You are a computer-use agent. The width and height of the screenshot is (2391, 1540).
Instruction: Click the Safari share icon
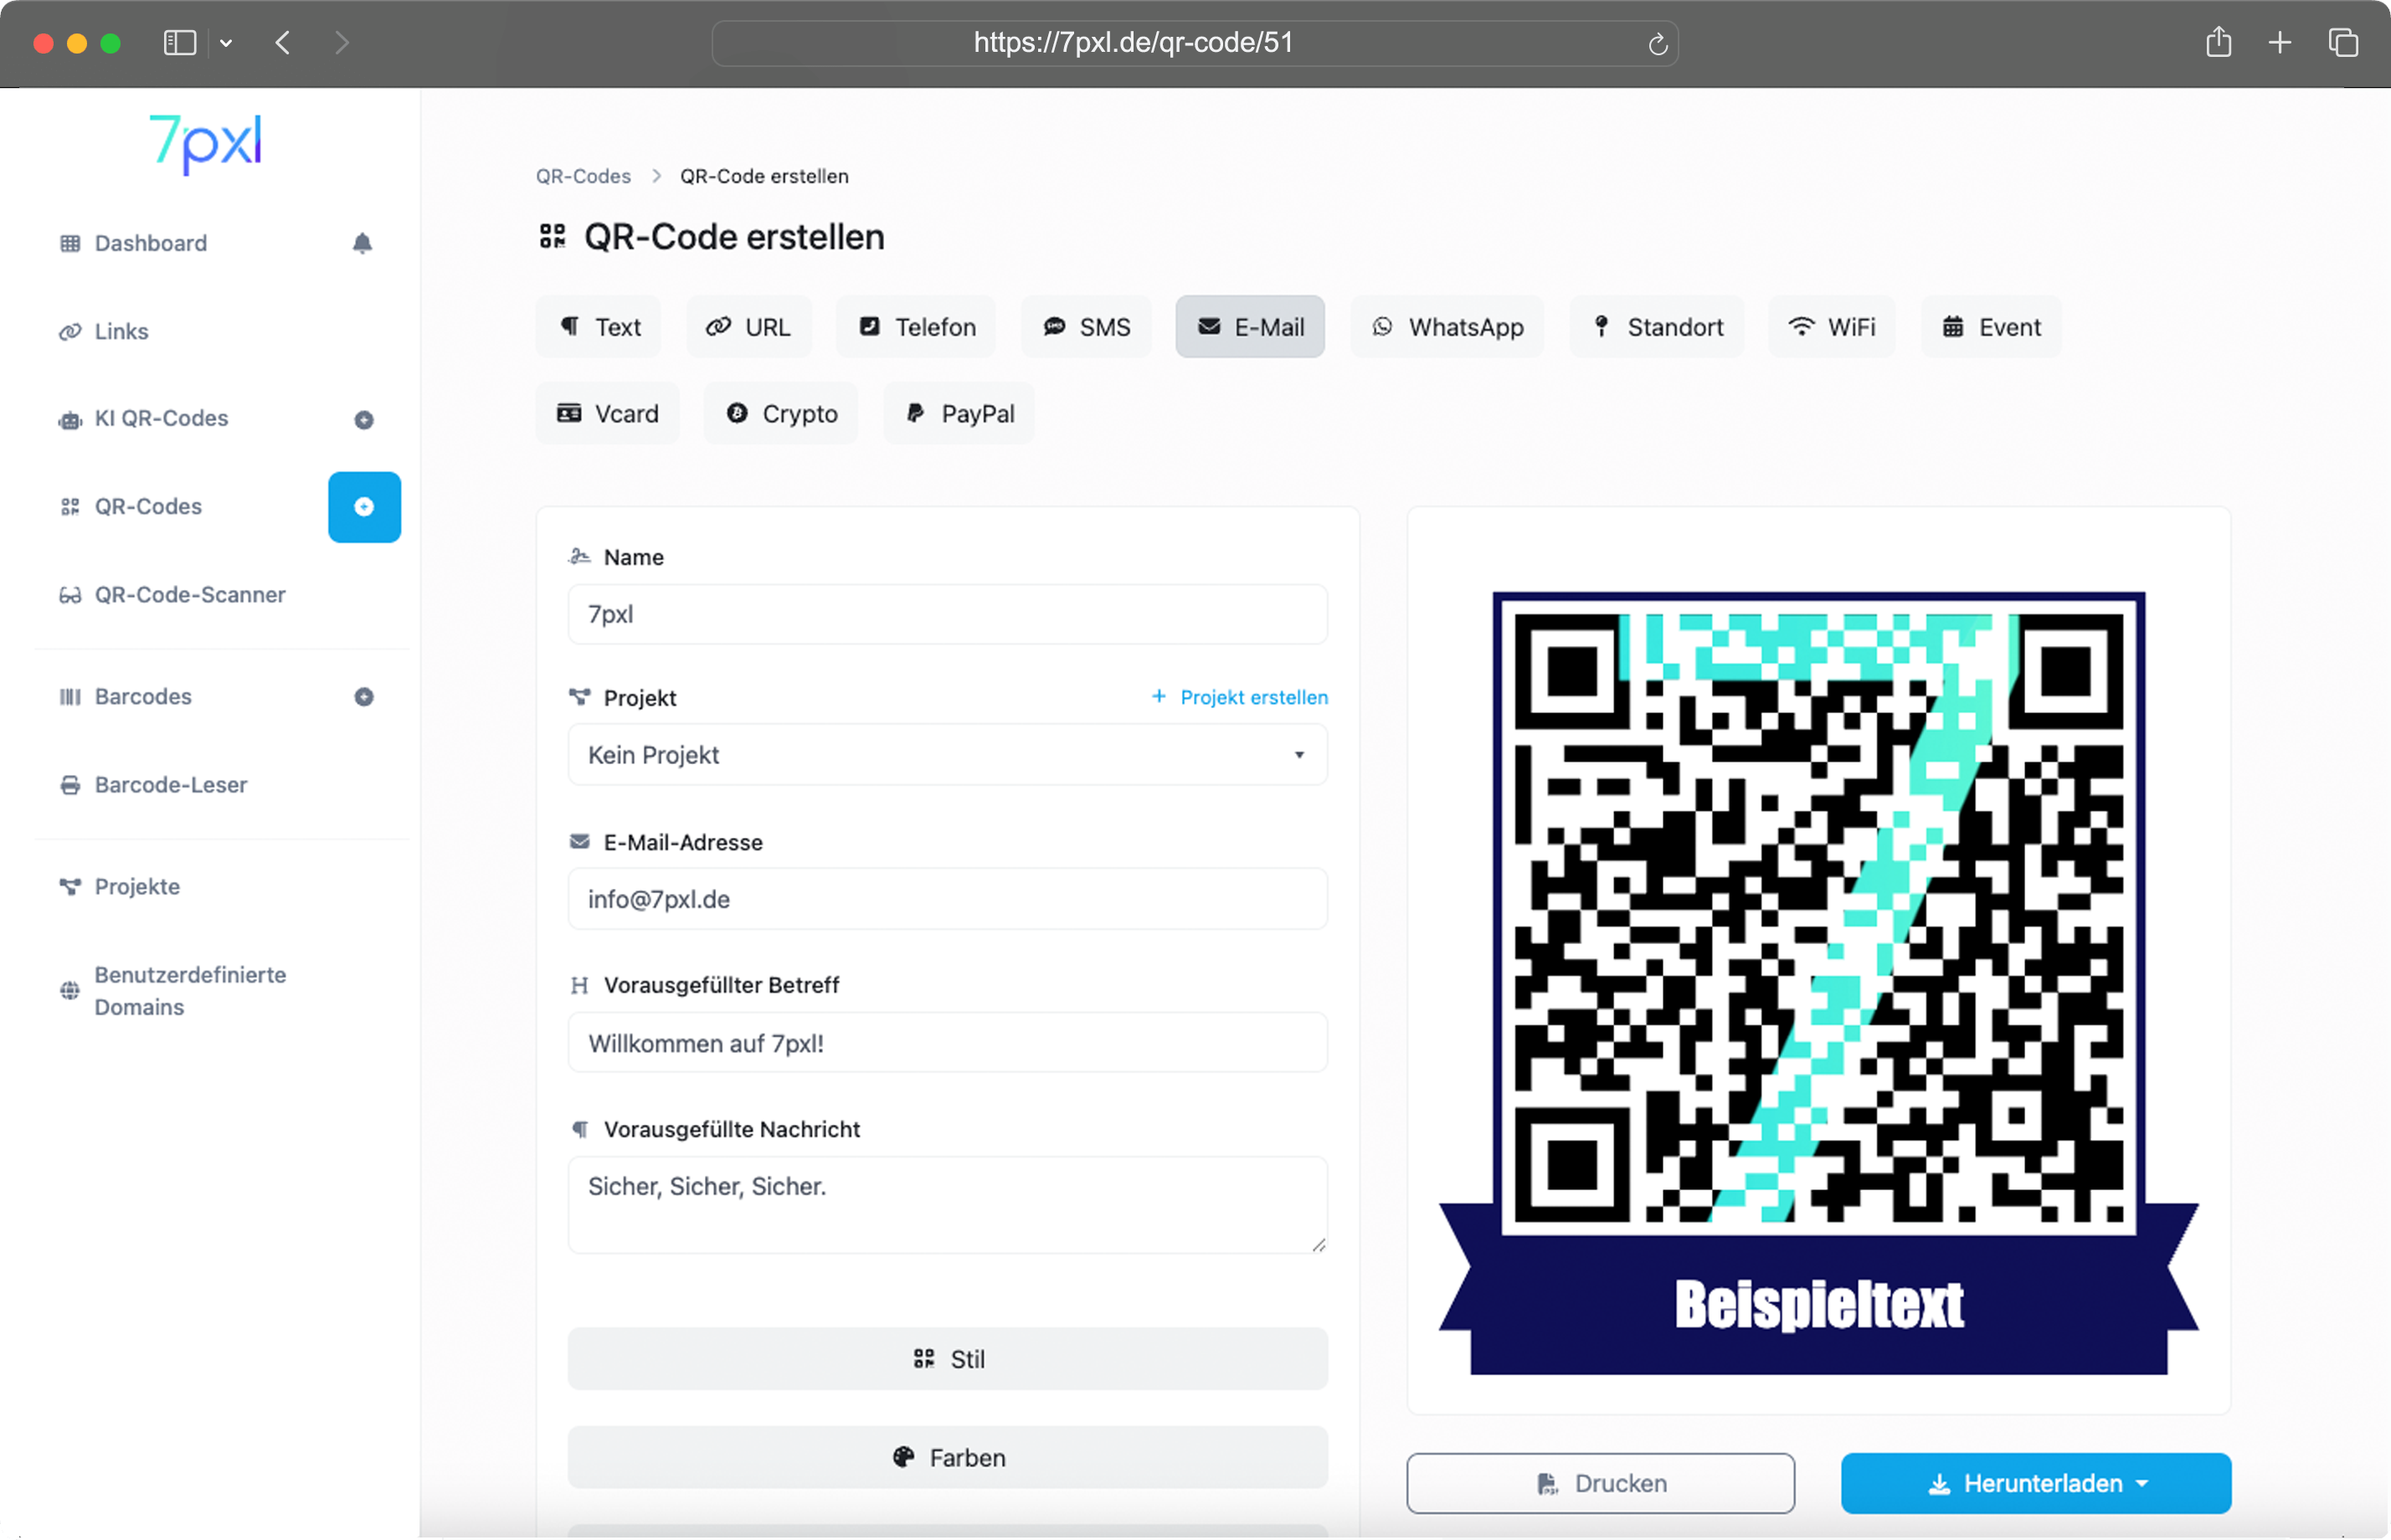coord(2218,43)
